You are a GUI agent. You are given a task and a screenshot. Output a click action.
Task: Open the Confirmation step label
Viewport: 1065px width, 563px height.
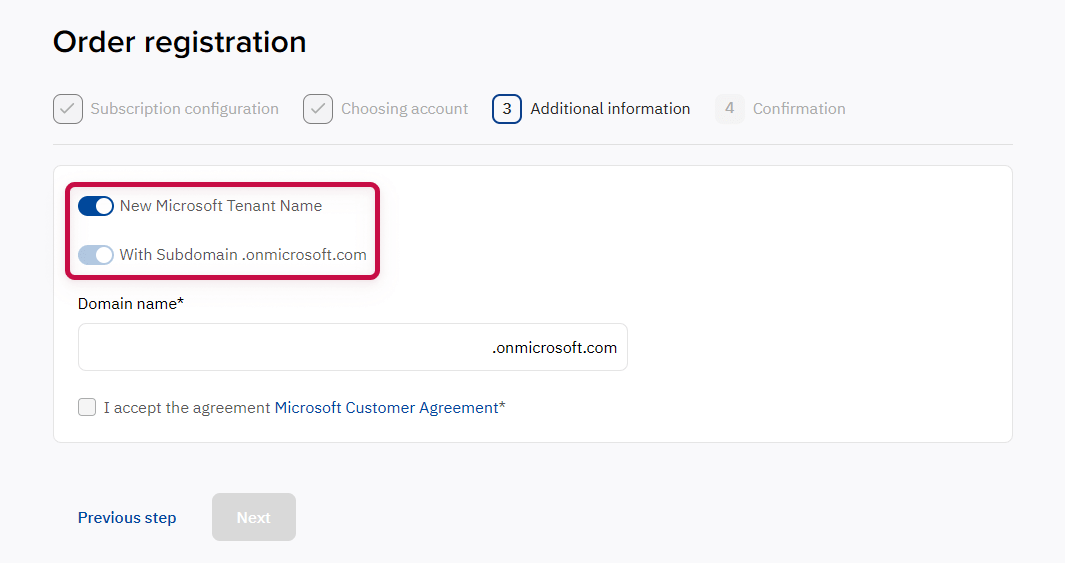click(x=799, y=109)
